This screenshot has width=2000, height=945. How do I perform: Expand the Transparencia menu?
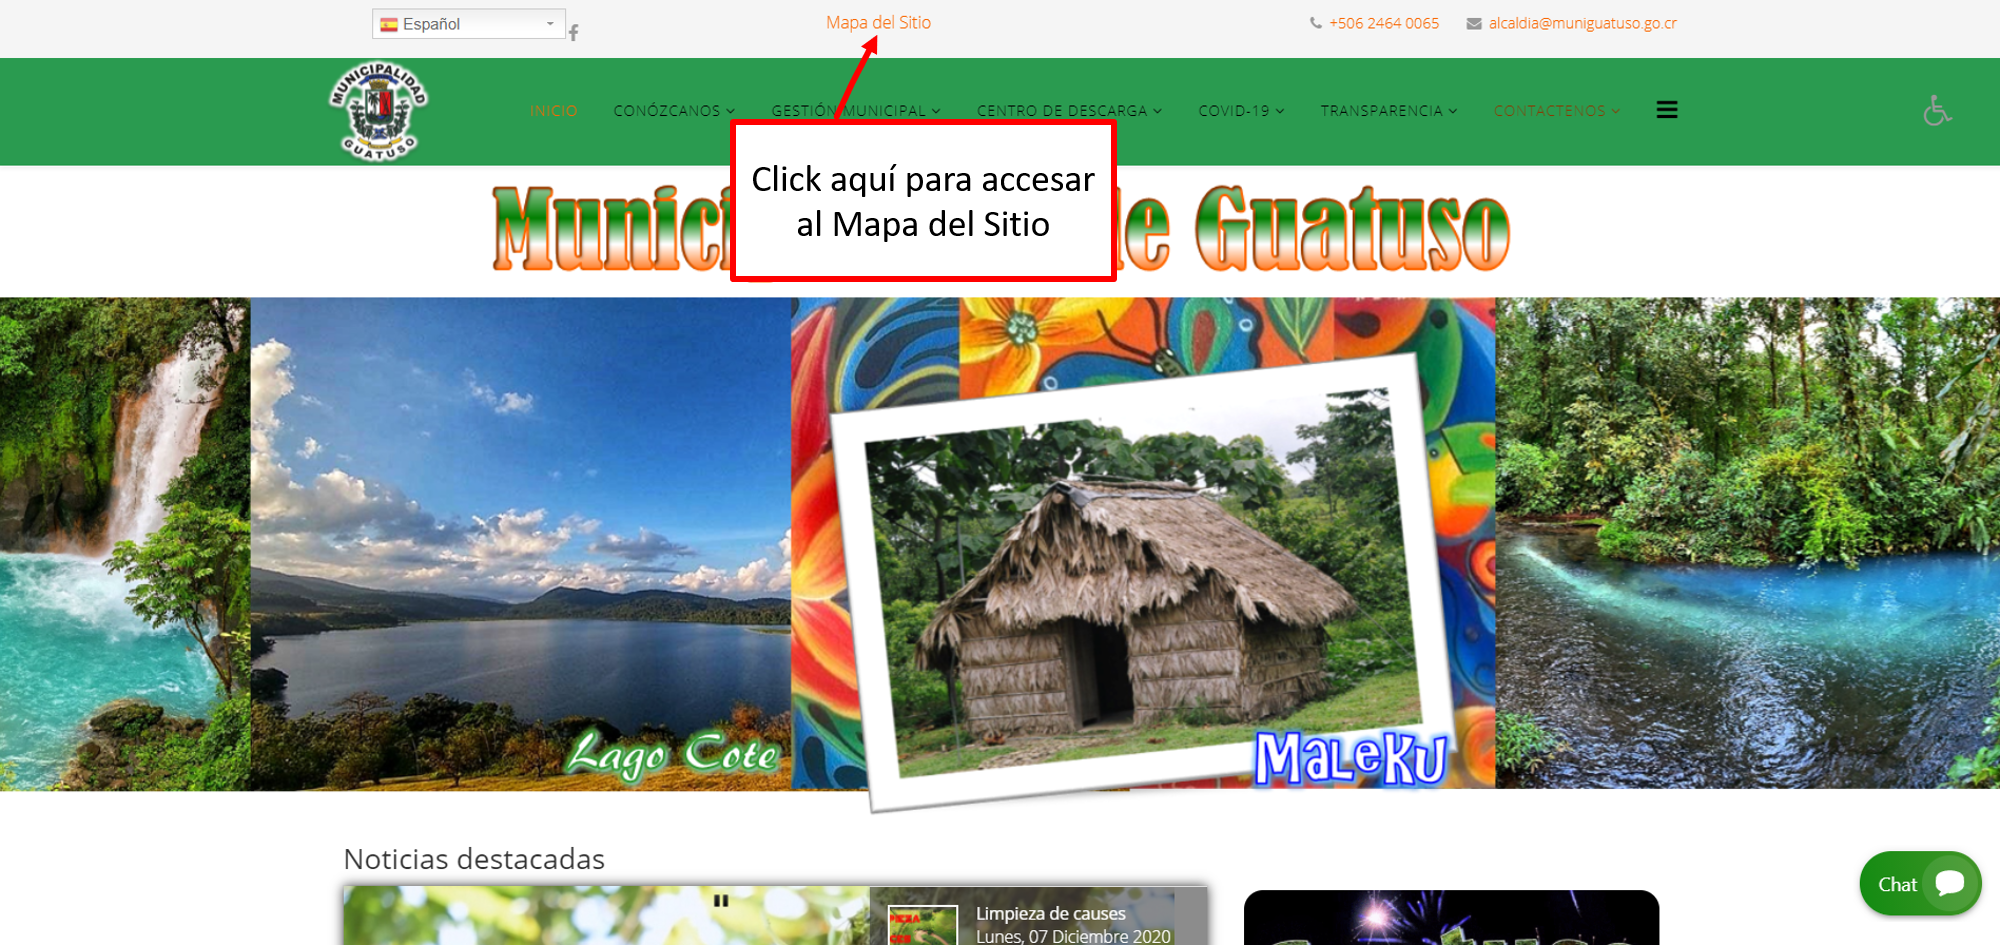click(1389, 110)
